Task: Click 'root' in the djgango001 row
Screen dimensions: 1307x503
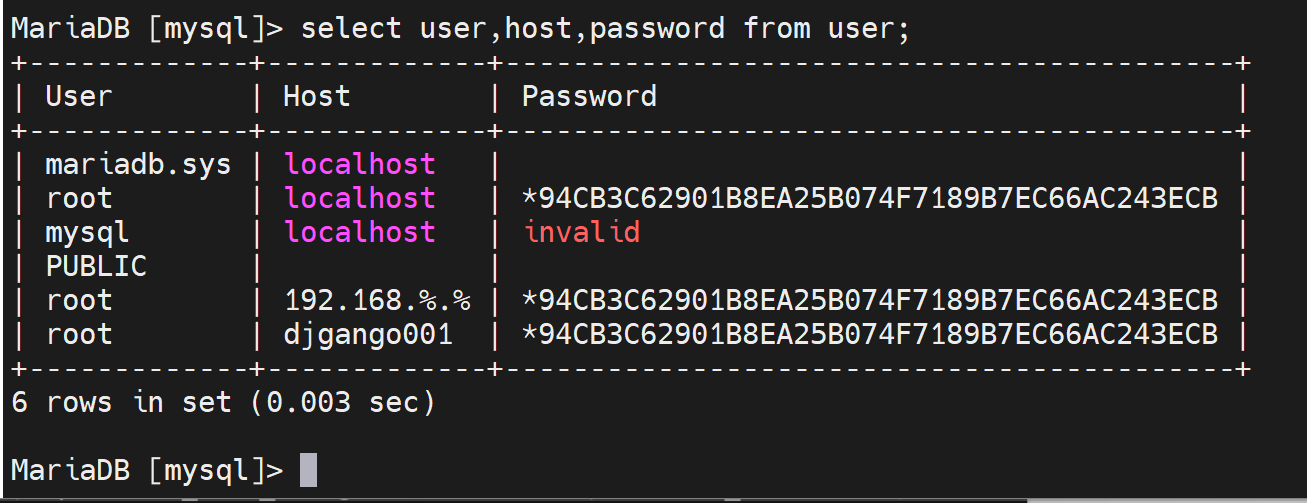Action: tap(79, 334)
